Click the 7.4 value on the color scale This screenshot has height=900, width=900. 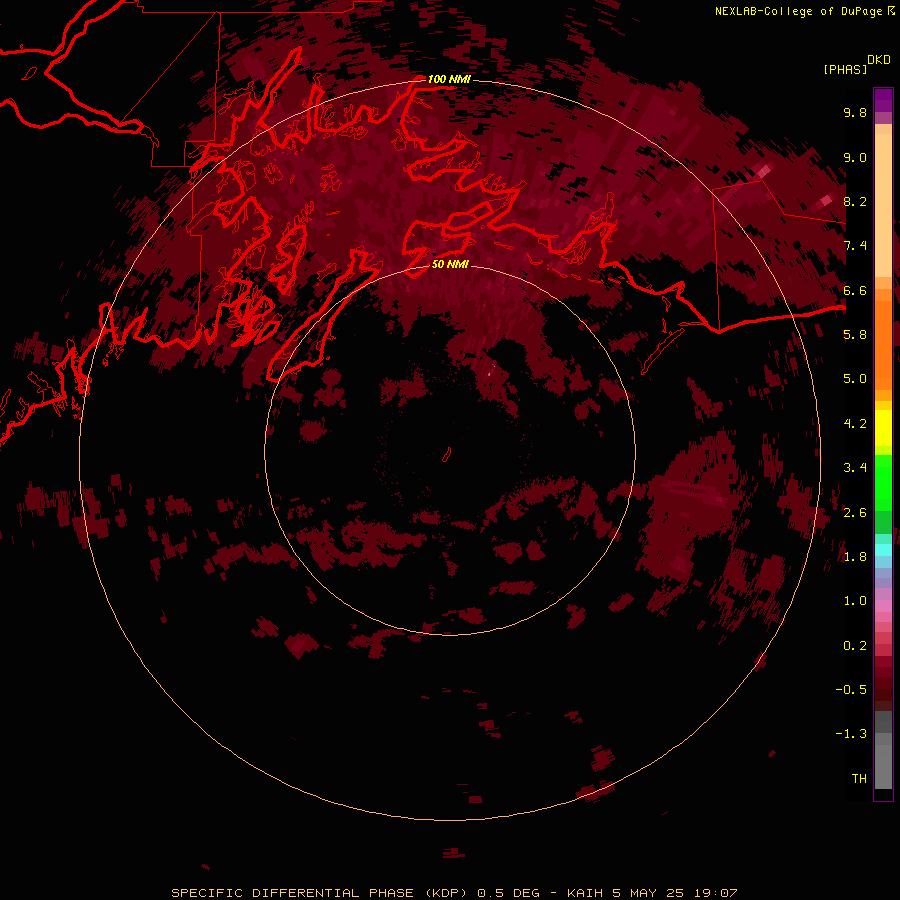(x=855, y=246)
